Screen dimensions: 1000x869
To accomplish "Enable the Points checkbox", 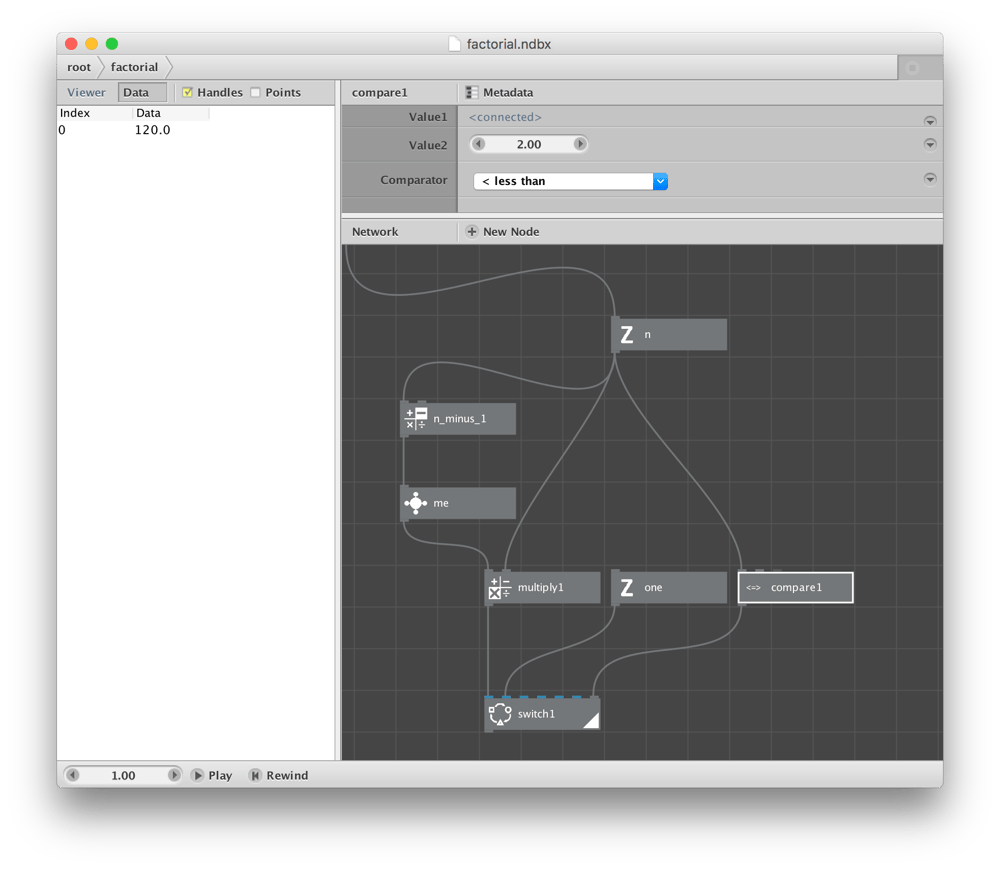I will coord(256,92).
